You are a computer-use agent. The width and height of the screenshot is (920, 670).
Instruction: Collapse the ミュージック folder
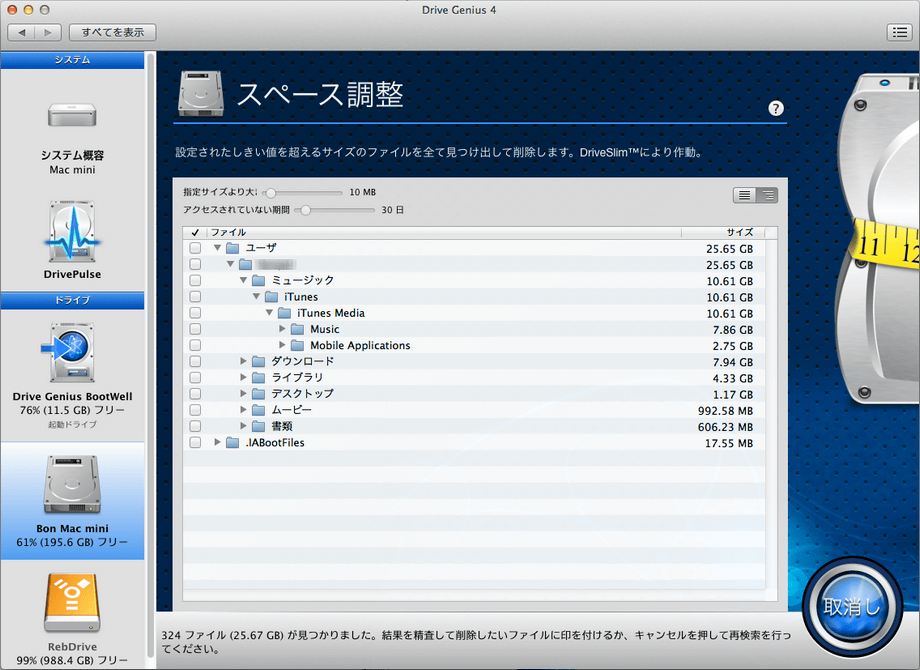[243, 280]
